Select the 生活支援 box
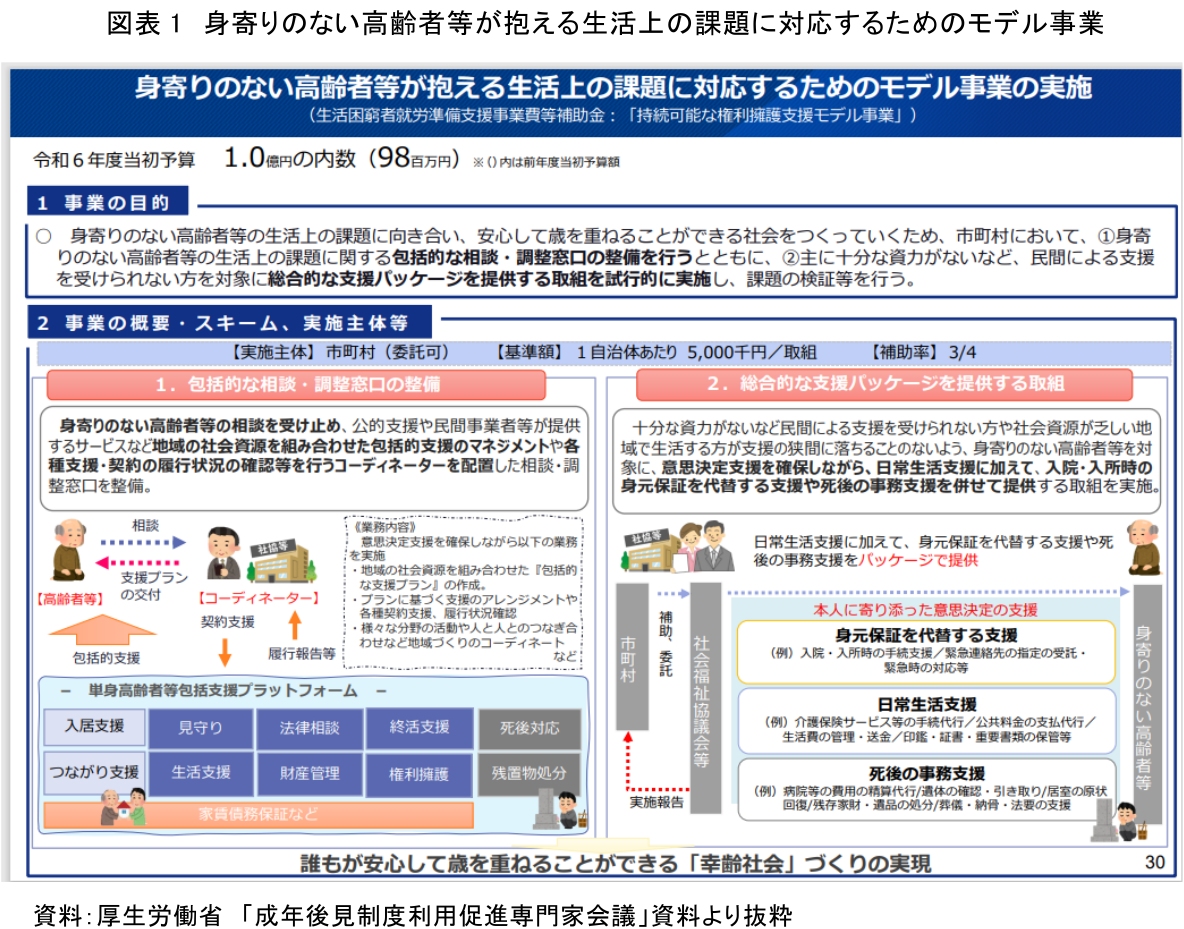1184x929 pixels. pos(200,773)
